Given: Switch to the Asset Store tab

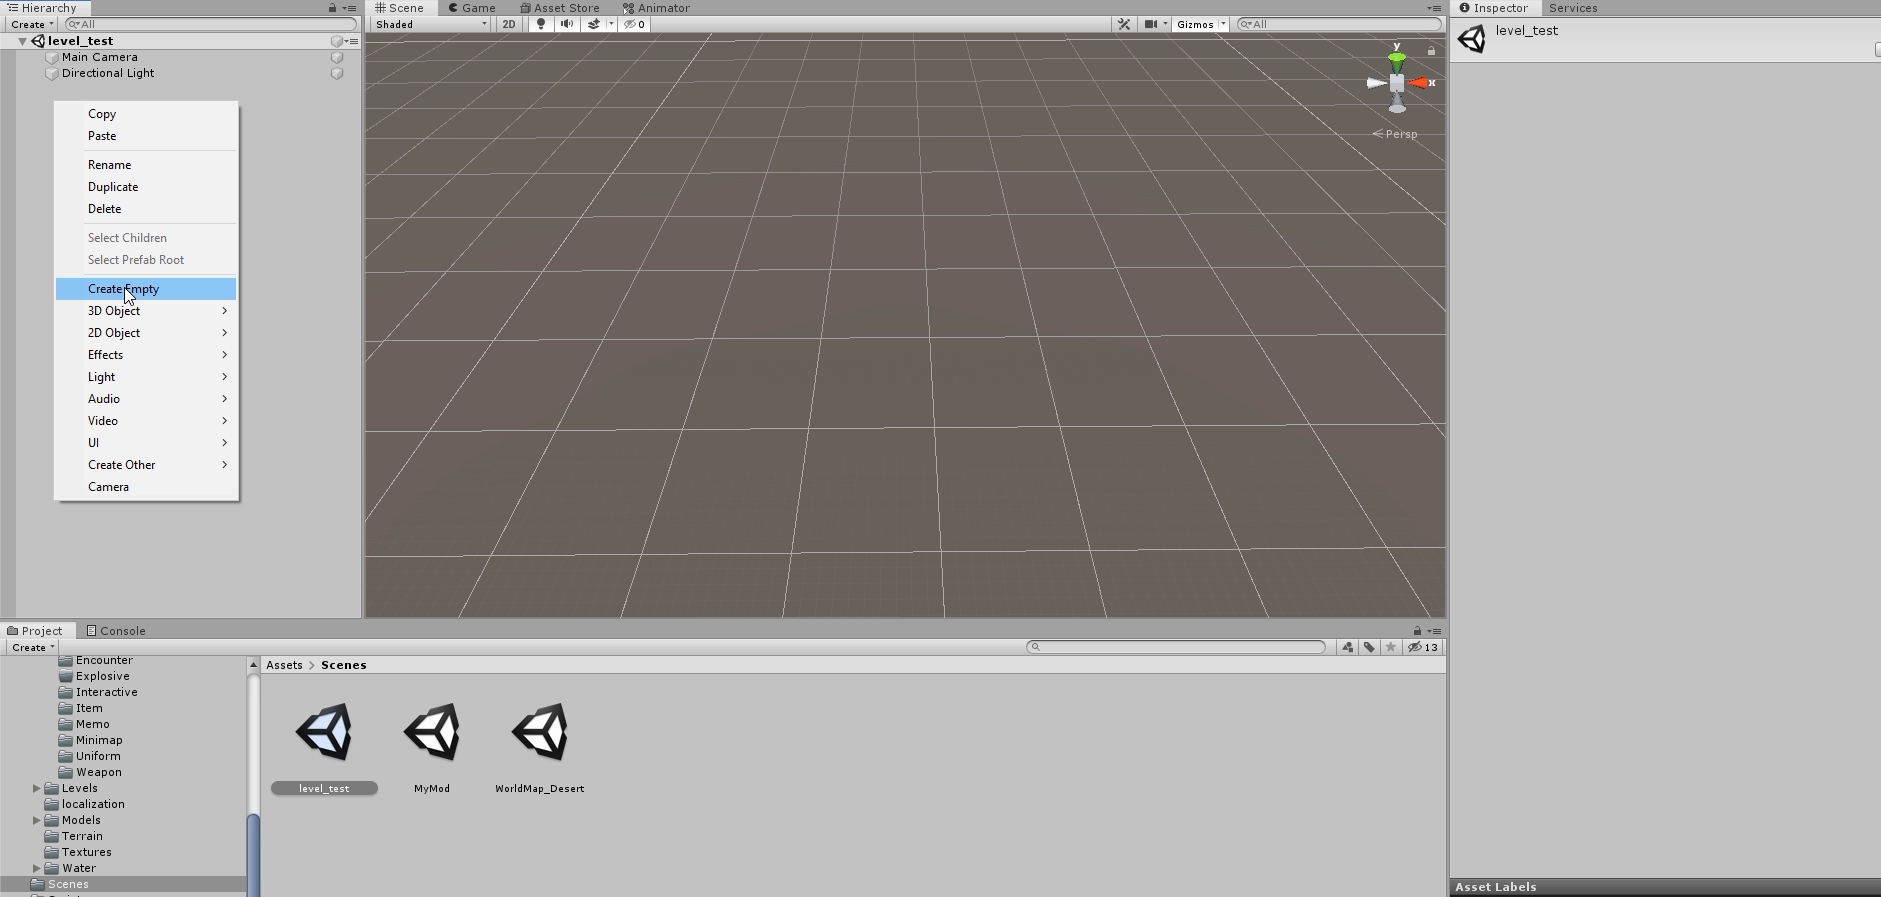Looking at the screenshot, I should click(x=560, y=8).
